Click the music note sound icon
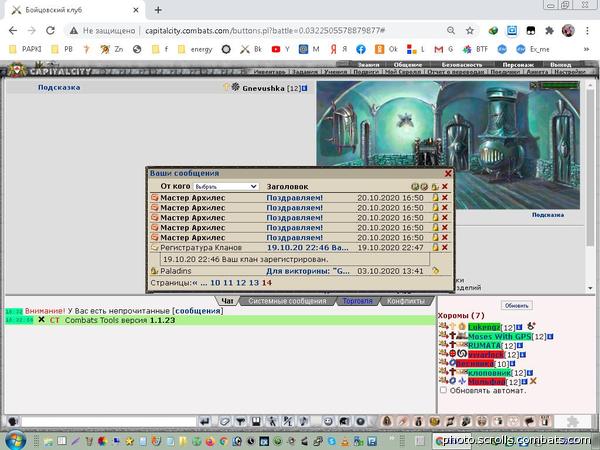Image resolution: width=600 pixels, height=450 pixels. tap(304, 422)
